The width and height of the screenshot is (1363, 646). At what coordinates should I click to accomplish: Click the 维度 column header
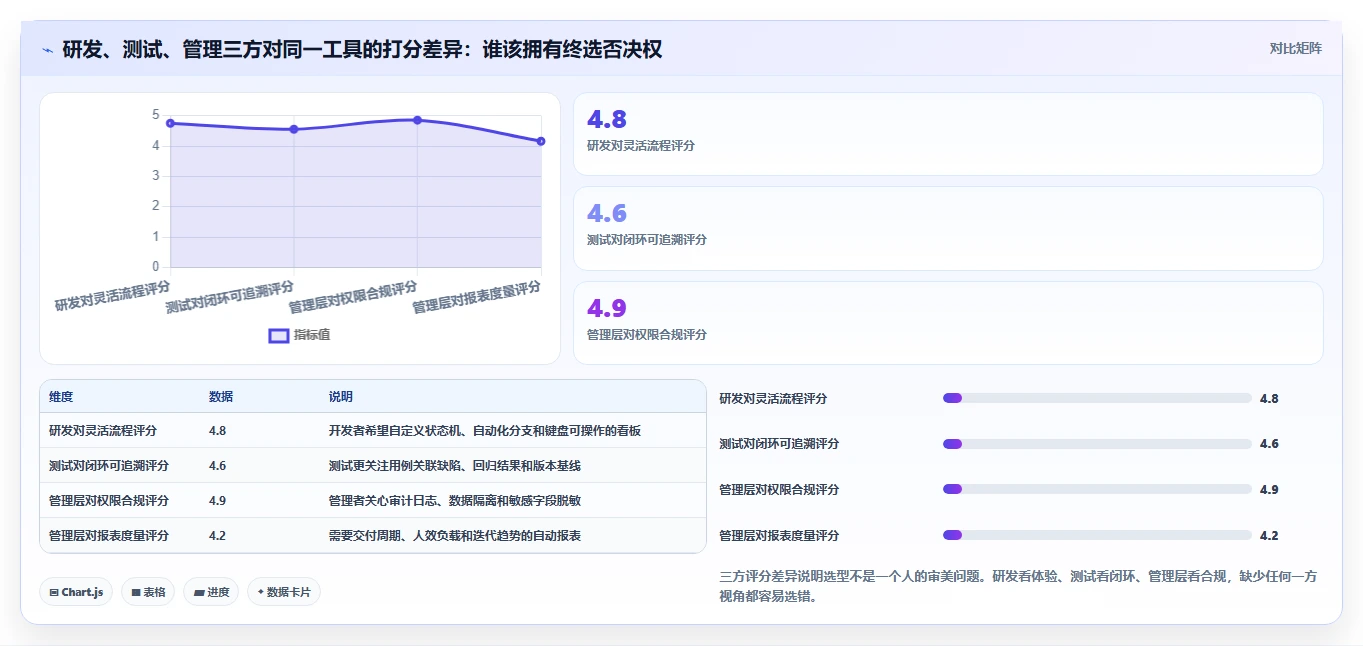(61, 397)
